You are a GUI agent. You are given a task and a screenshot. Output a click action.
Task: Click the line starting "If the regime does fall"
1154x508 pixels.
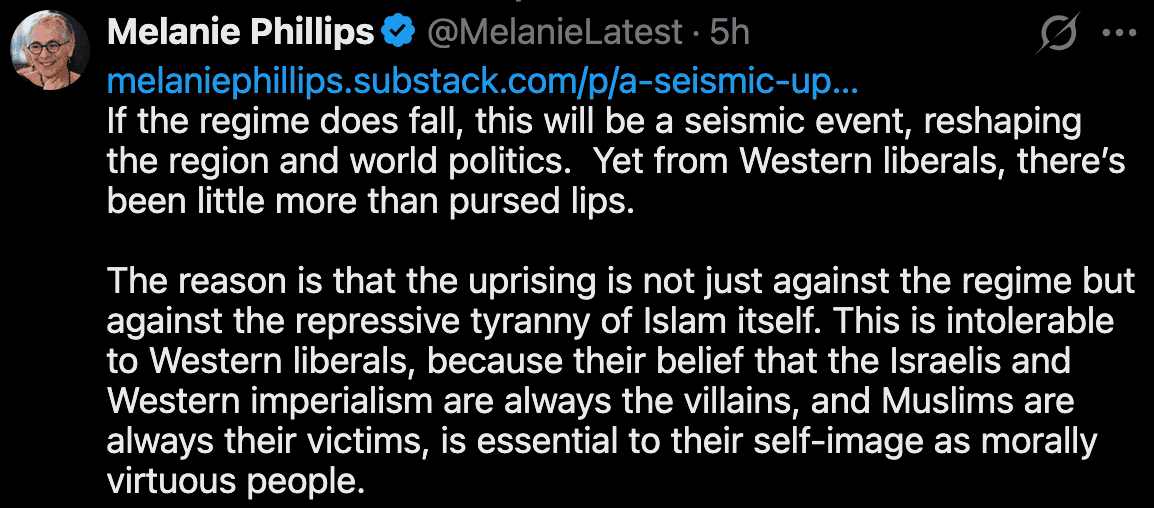point(594,122)
